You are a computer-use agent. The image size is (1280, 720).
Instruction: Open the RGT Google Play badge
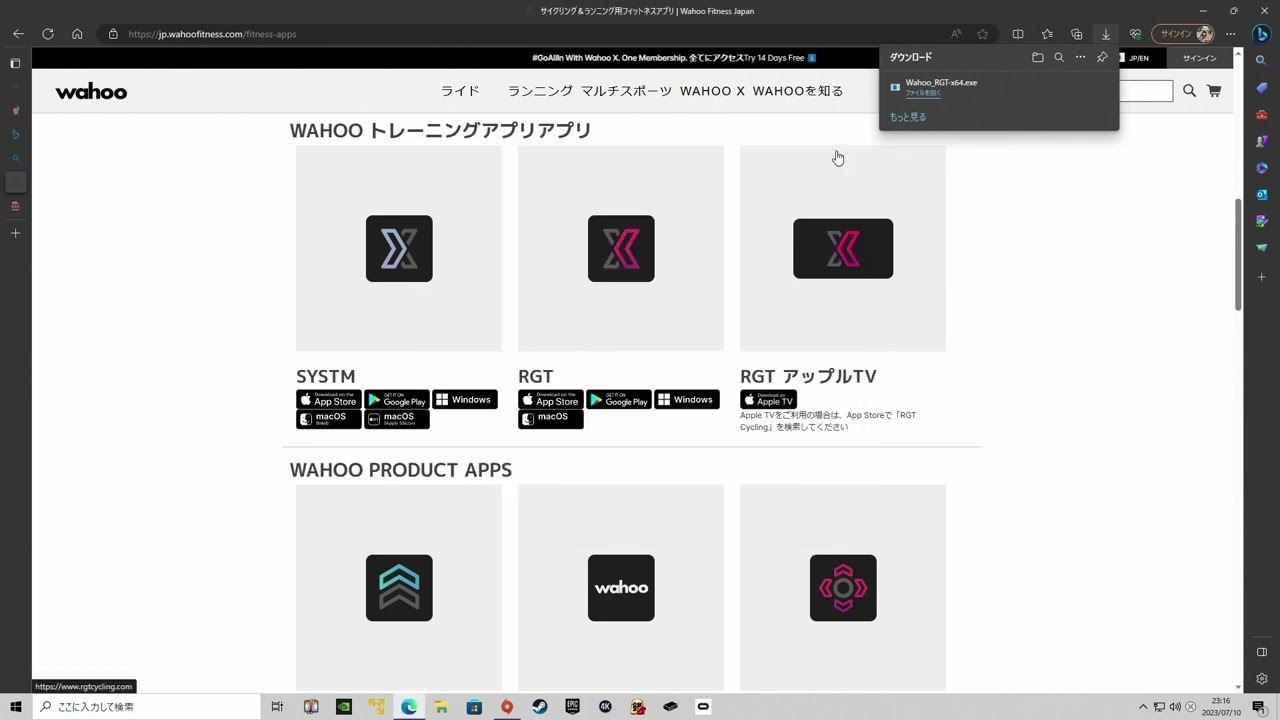pyautogui.click(x=619, y=400)
